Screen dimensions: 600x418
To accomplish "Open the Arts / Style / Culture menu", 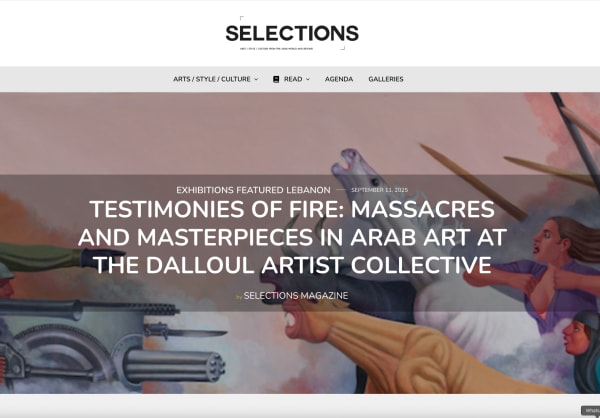I will (212, 79).
